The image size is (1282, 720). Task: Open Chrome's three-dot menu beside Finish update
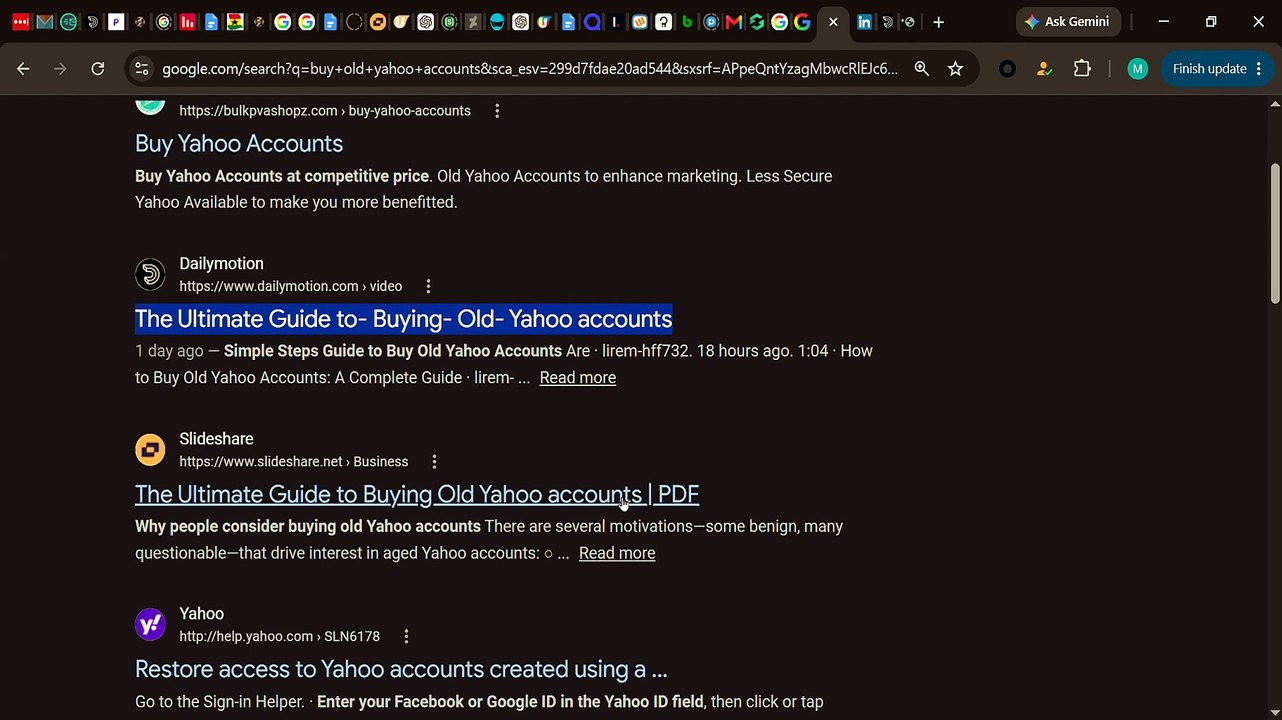point(1258,69)
